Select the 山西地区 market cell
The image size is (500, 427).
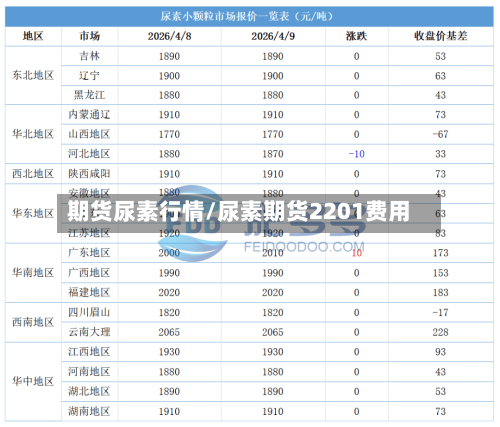89,134
